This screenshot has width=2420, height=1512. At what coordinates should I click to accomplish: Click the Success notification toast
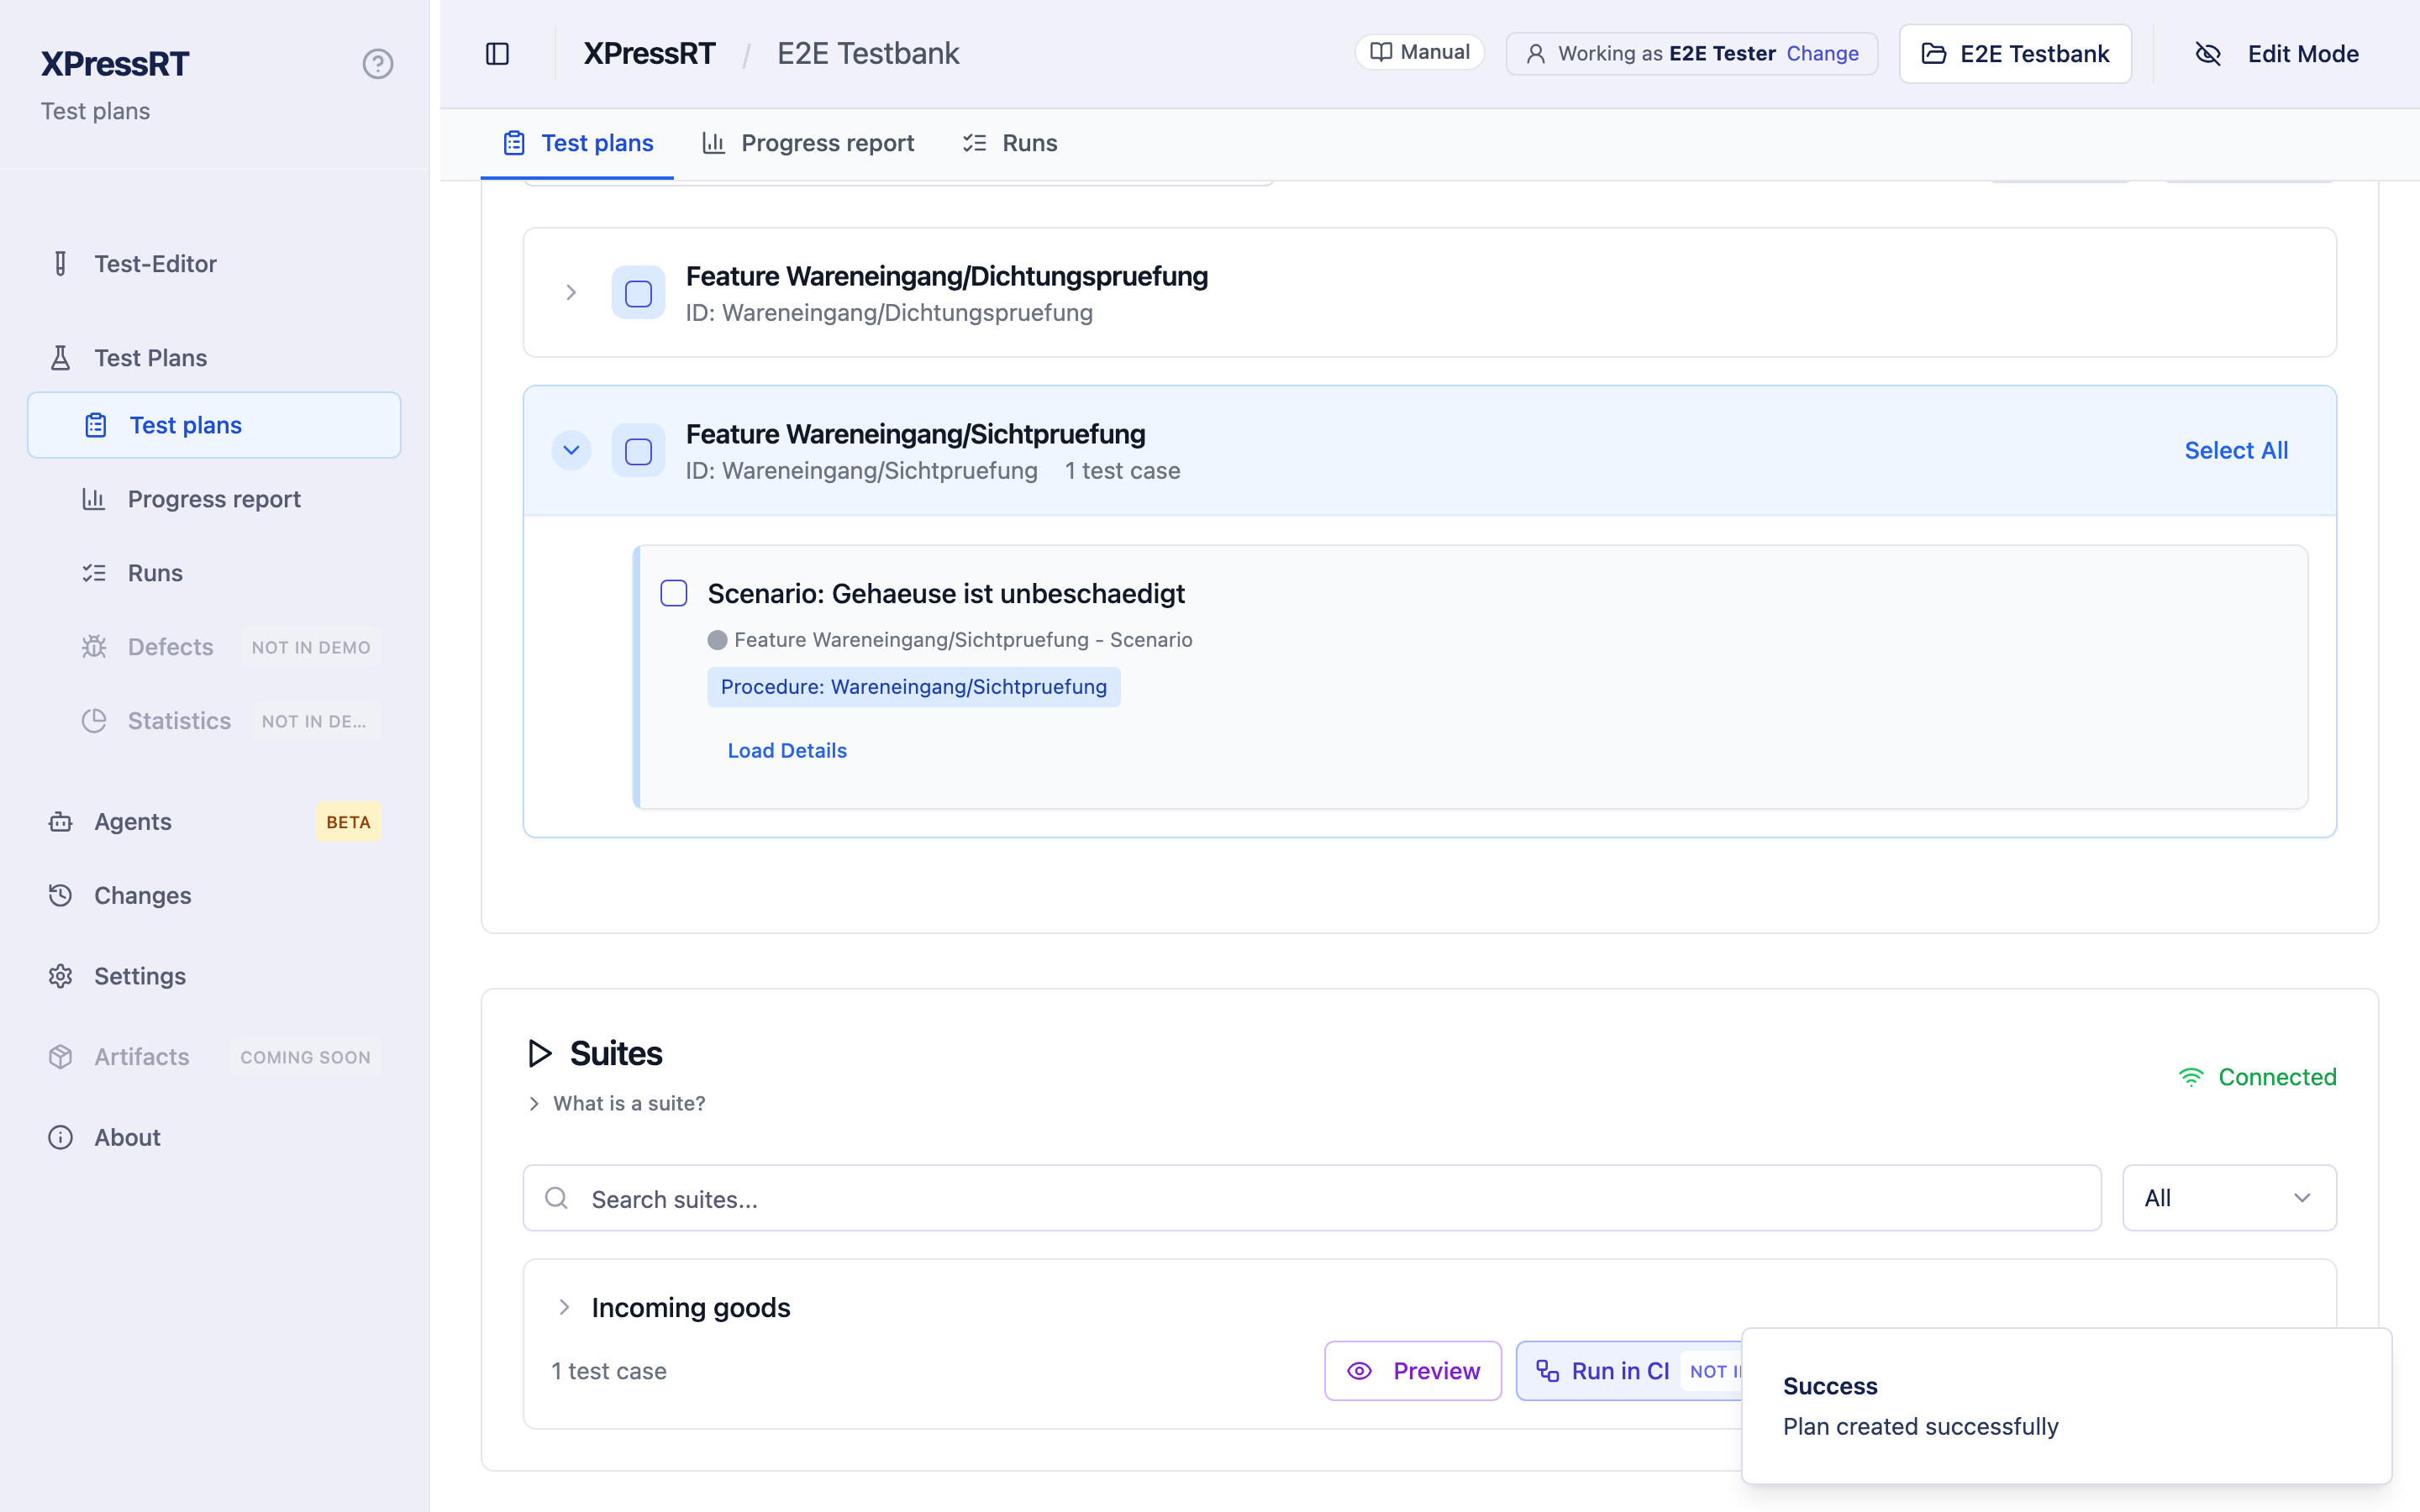pos(2067,1406)
